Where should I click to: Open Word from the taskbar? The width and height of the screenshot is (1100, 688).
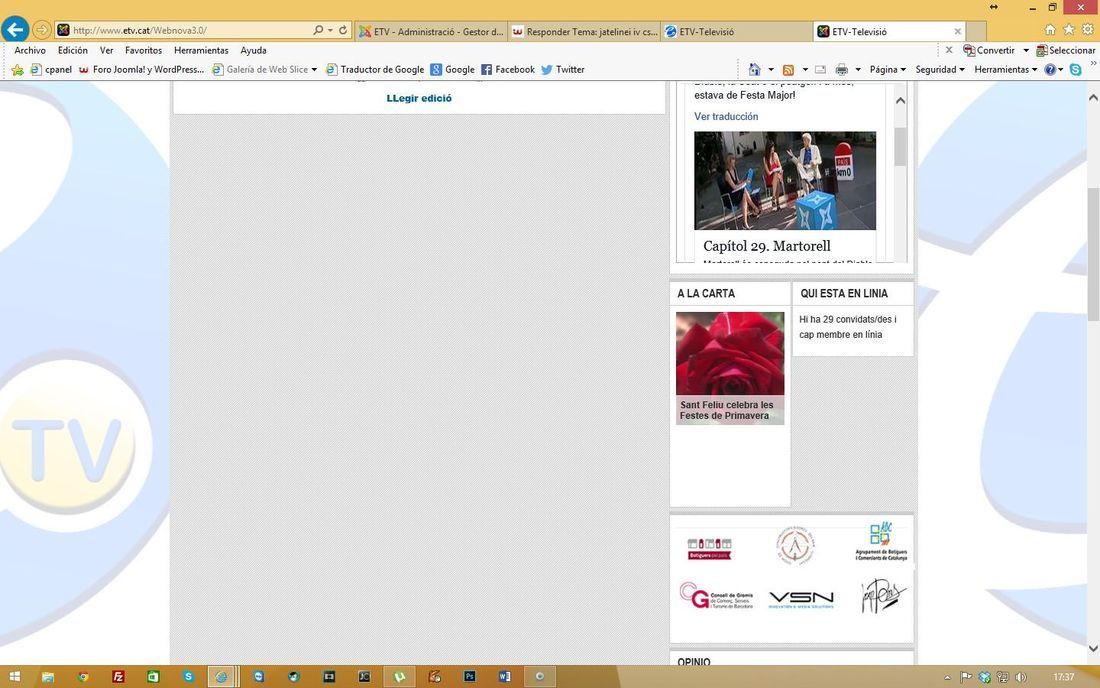(504, 677)
